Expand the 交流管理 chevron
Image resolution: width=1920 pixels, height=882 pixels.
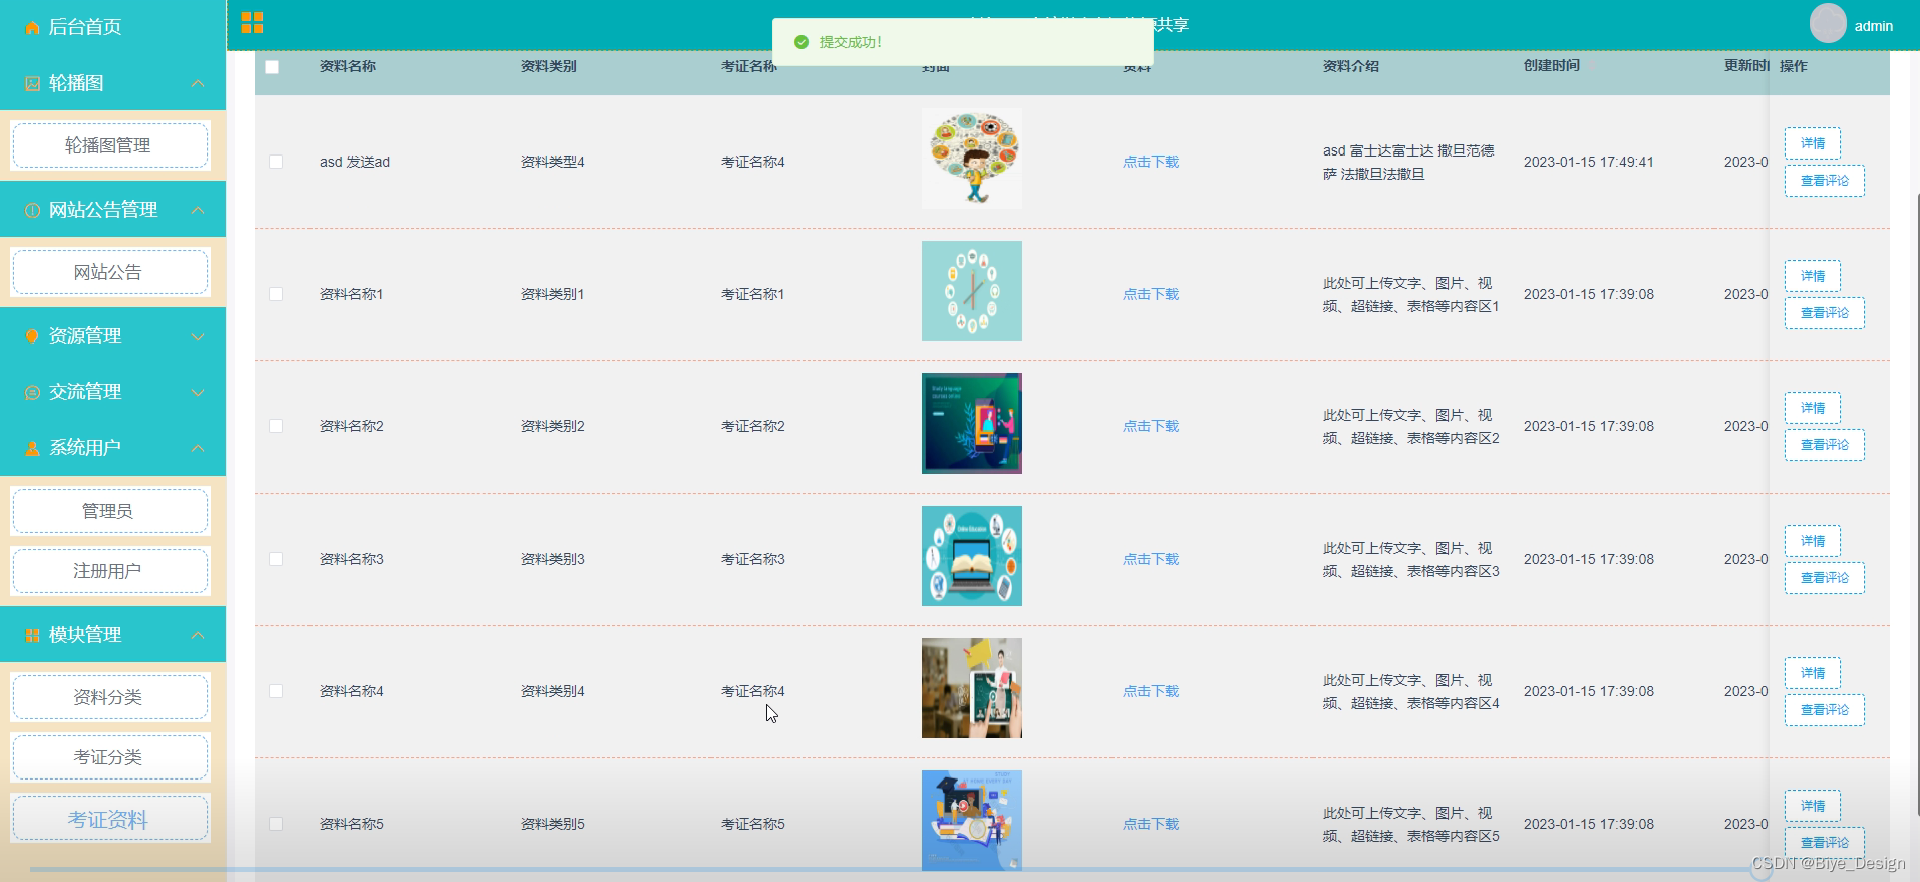click(x=198, y=392)
